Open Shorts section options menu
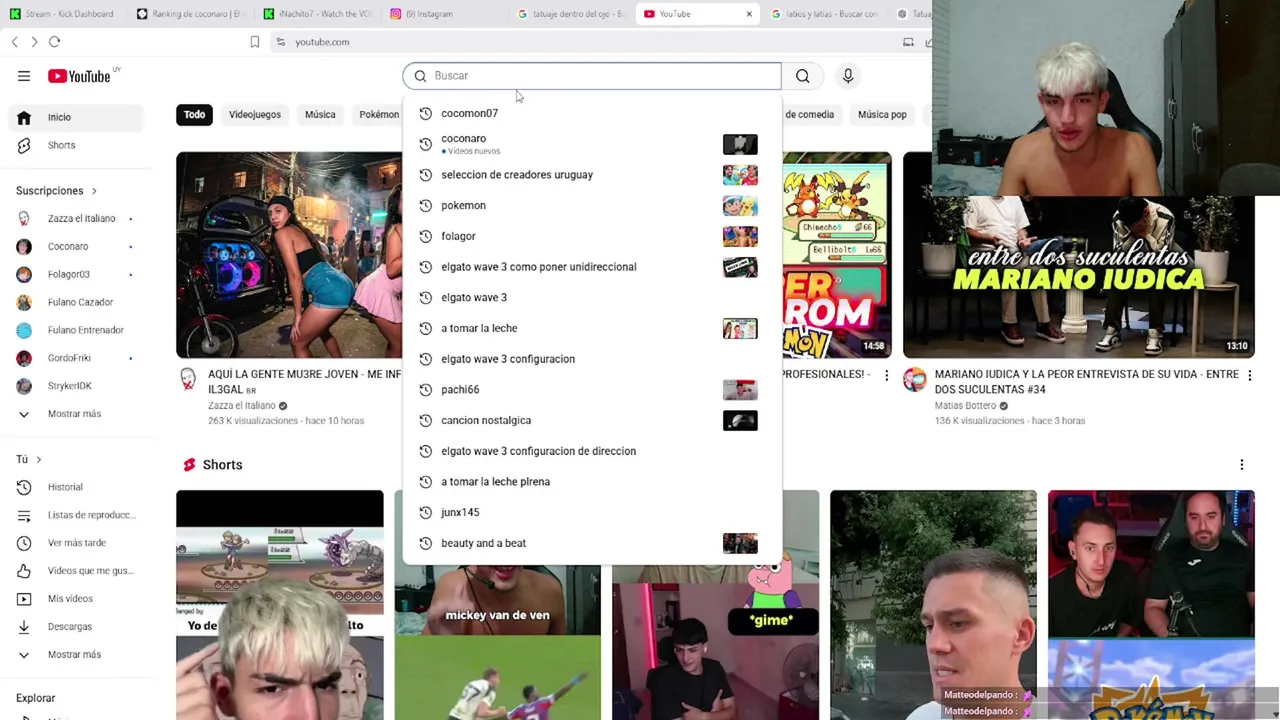Screen dimensions: 1280x720 tap(1242, 465)
